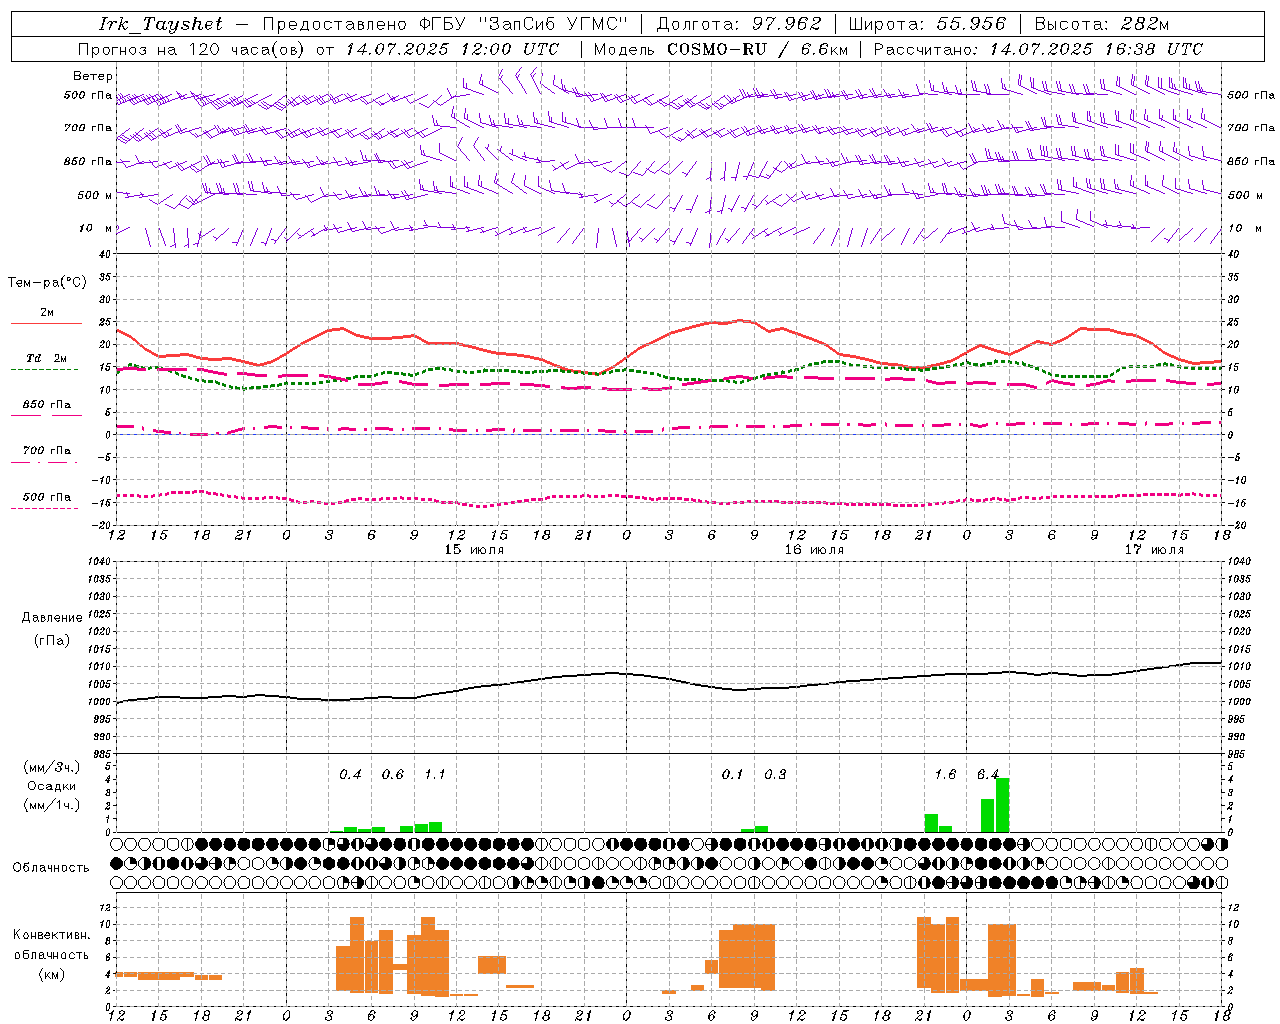Viewport: 1280px width, 1024px height.
Task: Select the 'Предоставлено ФГБУ "ЗапСиб УГМС"' provider text
Action: click(x=445, y=24)
